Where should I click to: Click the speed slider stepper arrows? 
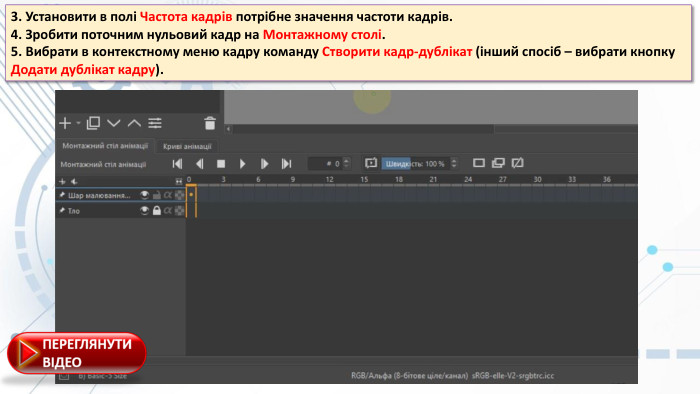pos(454,164)
